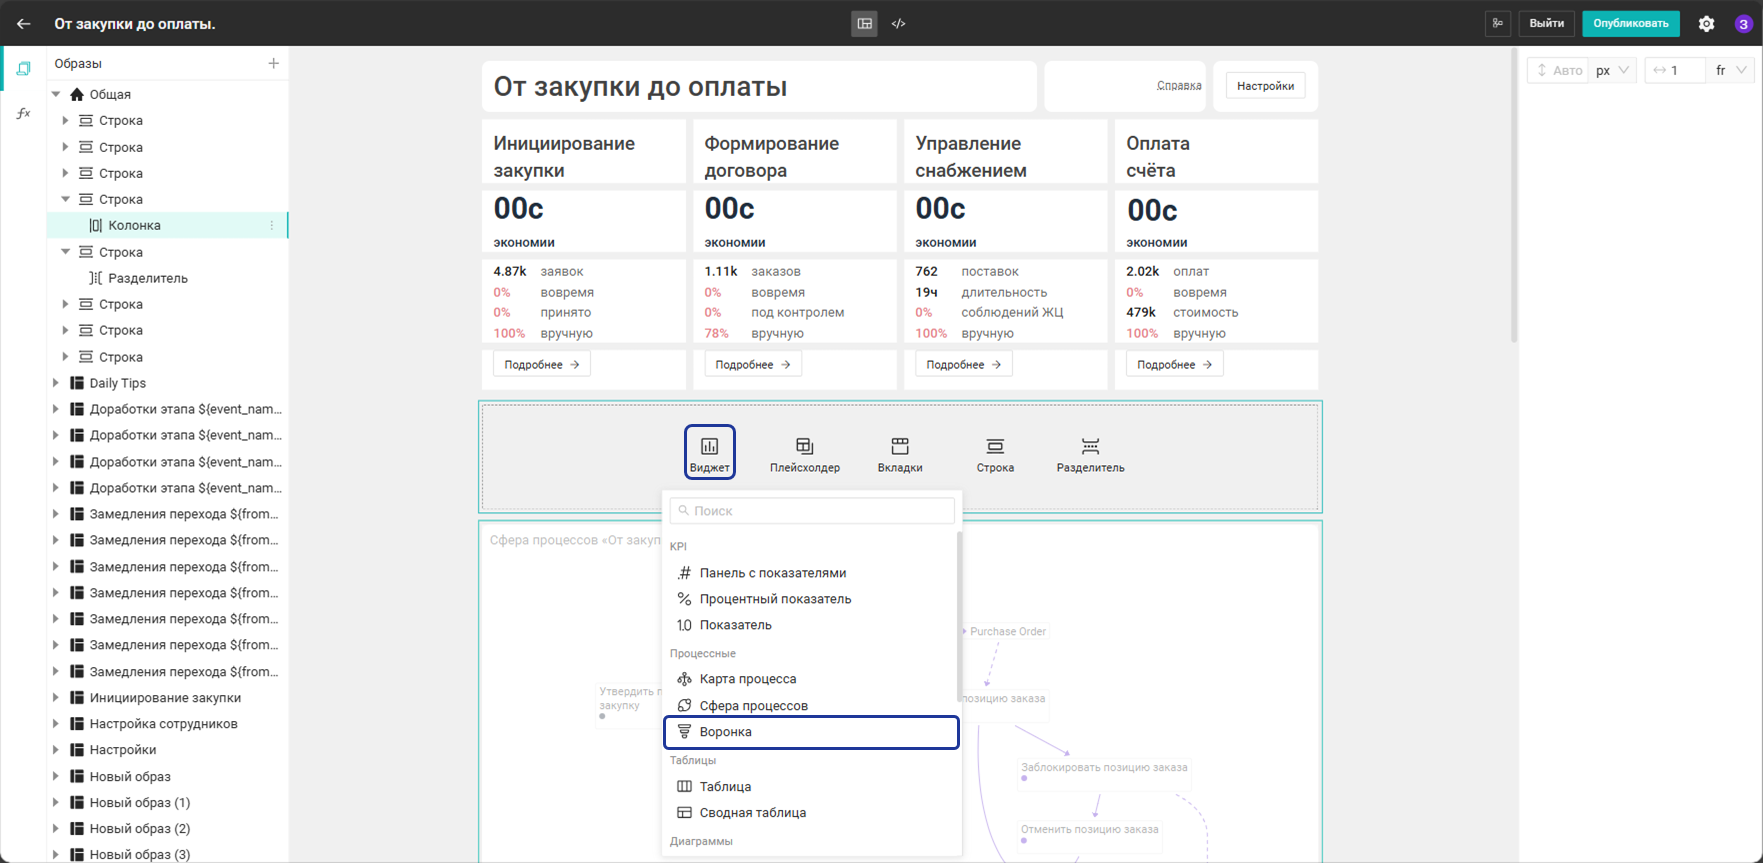Expand the Daily Tips node
Screen dimensions: 1763x863
[x=56, y=383]
